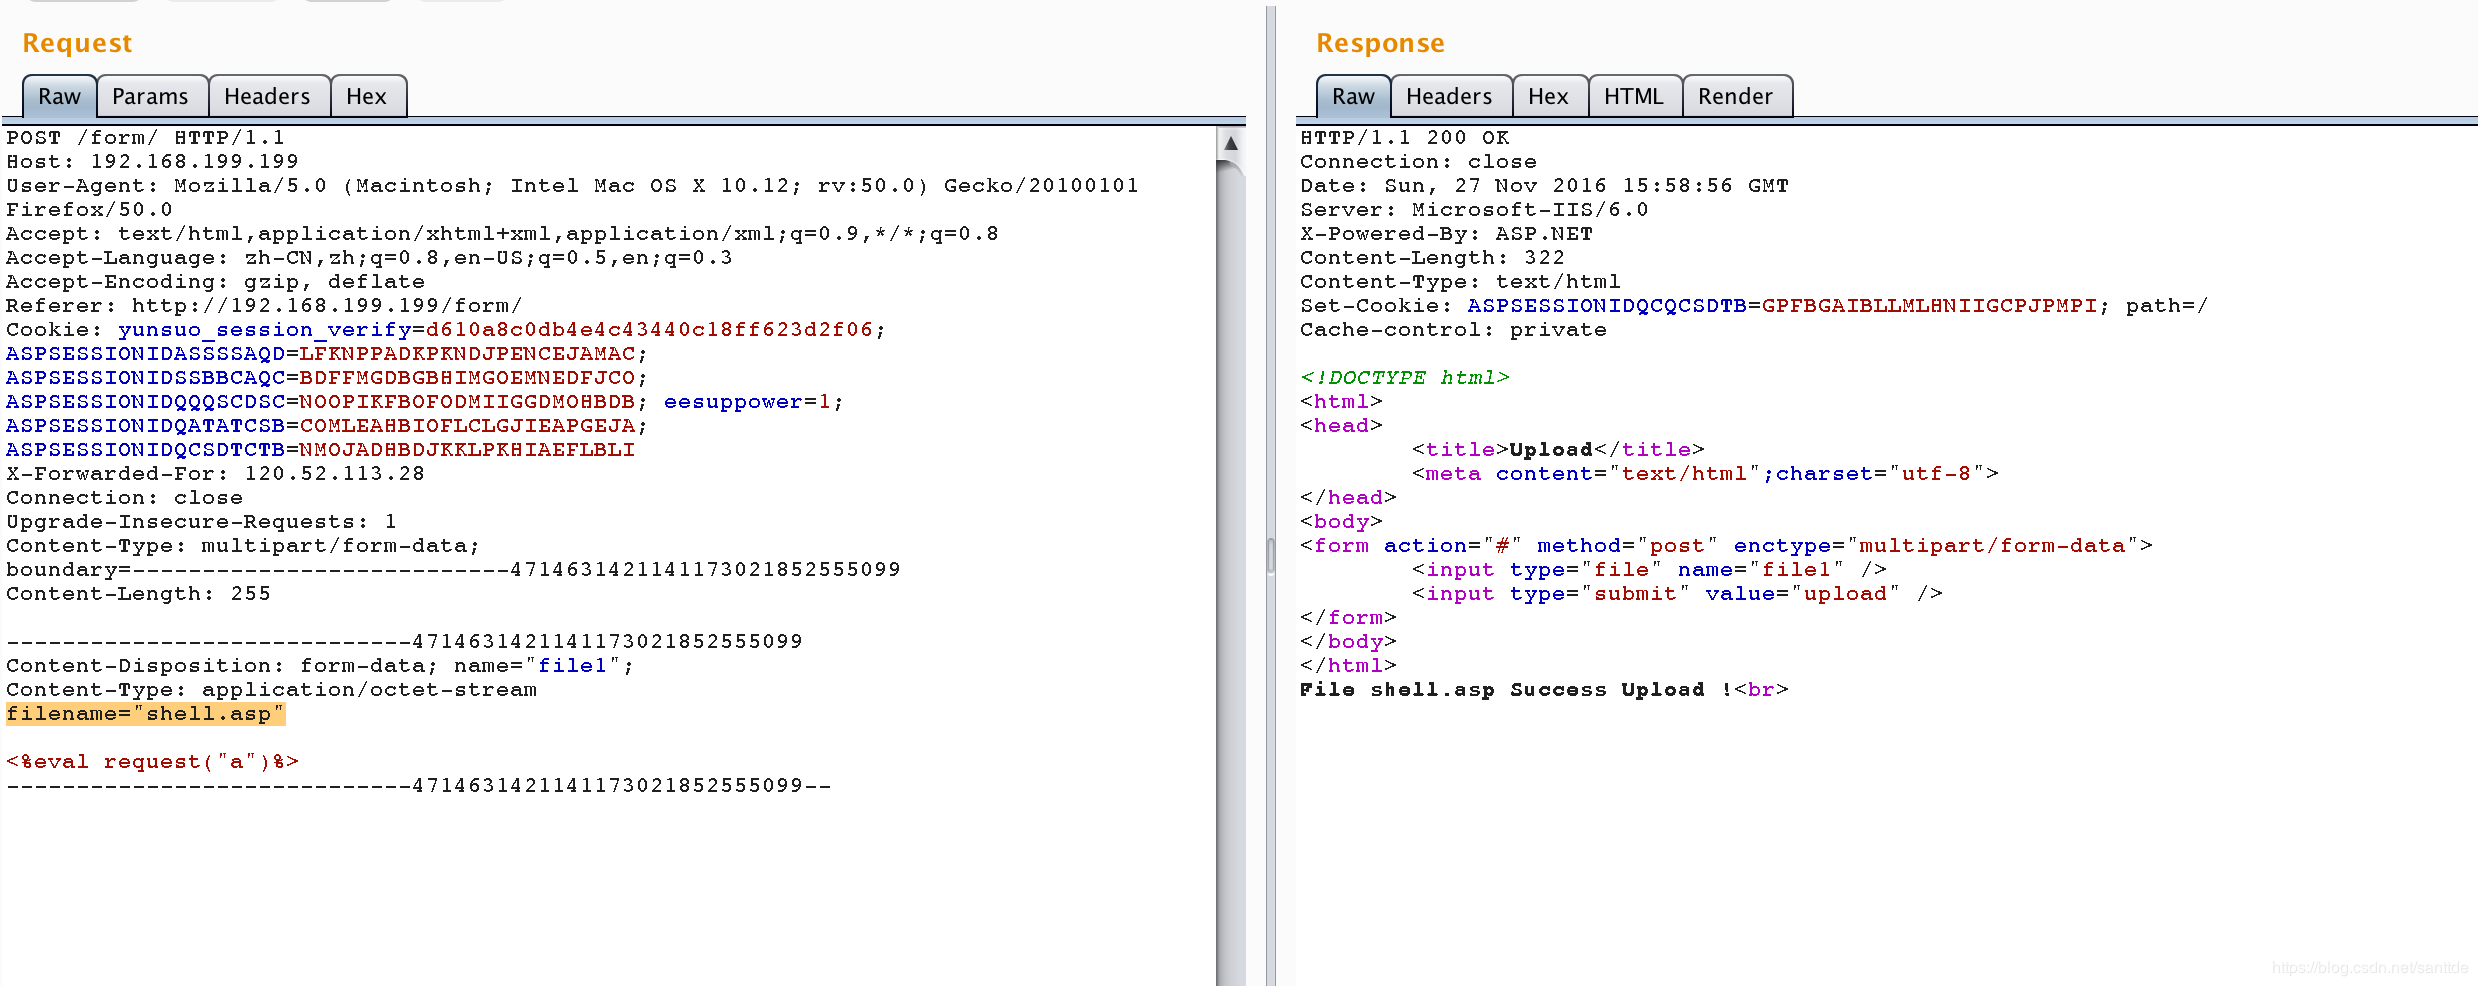Click the Referer header line in request
The image size is (2478, 986).
point(264,305)
